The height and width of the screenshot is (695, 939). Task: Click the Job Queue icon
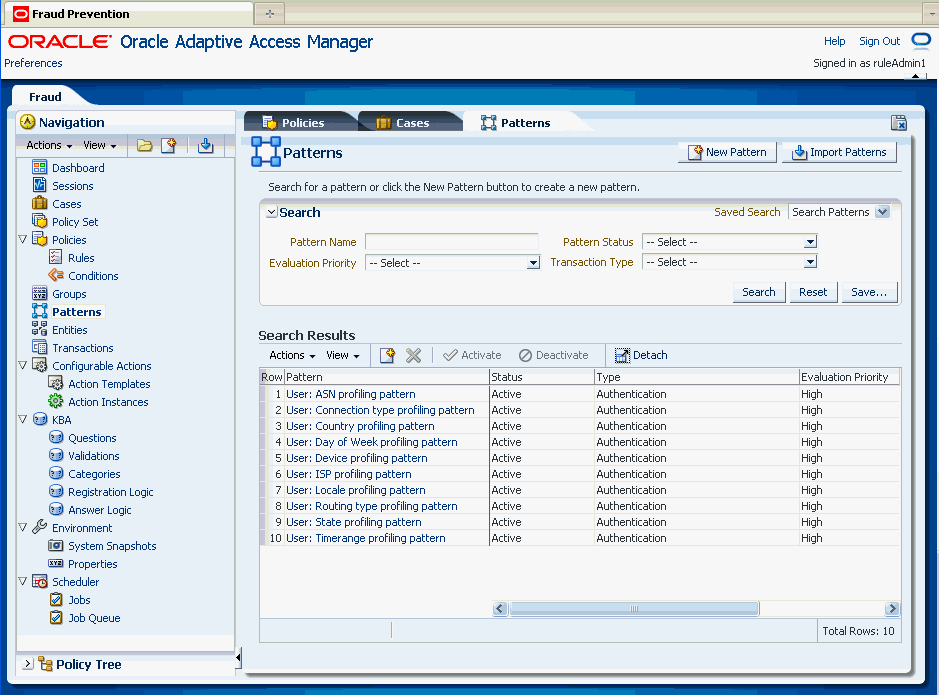pos(56,617)
